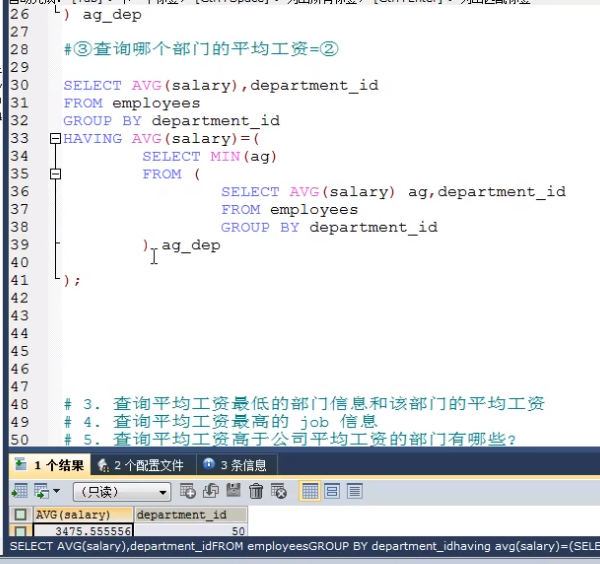Screen dimensions: 600x564
Task: Check the row checkbox for 3475.555556
Action: 20,531
